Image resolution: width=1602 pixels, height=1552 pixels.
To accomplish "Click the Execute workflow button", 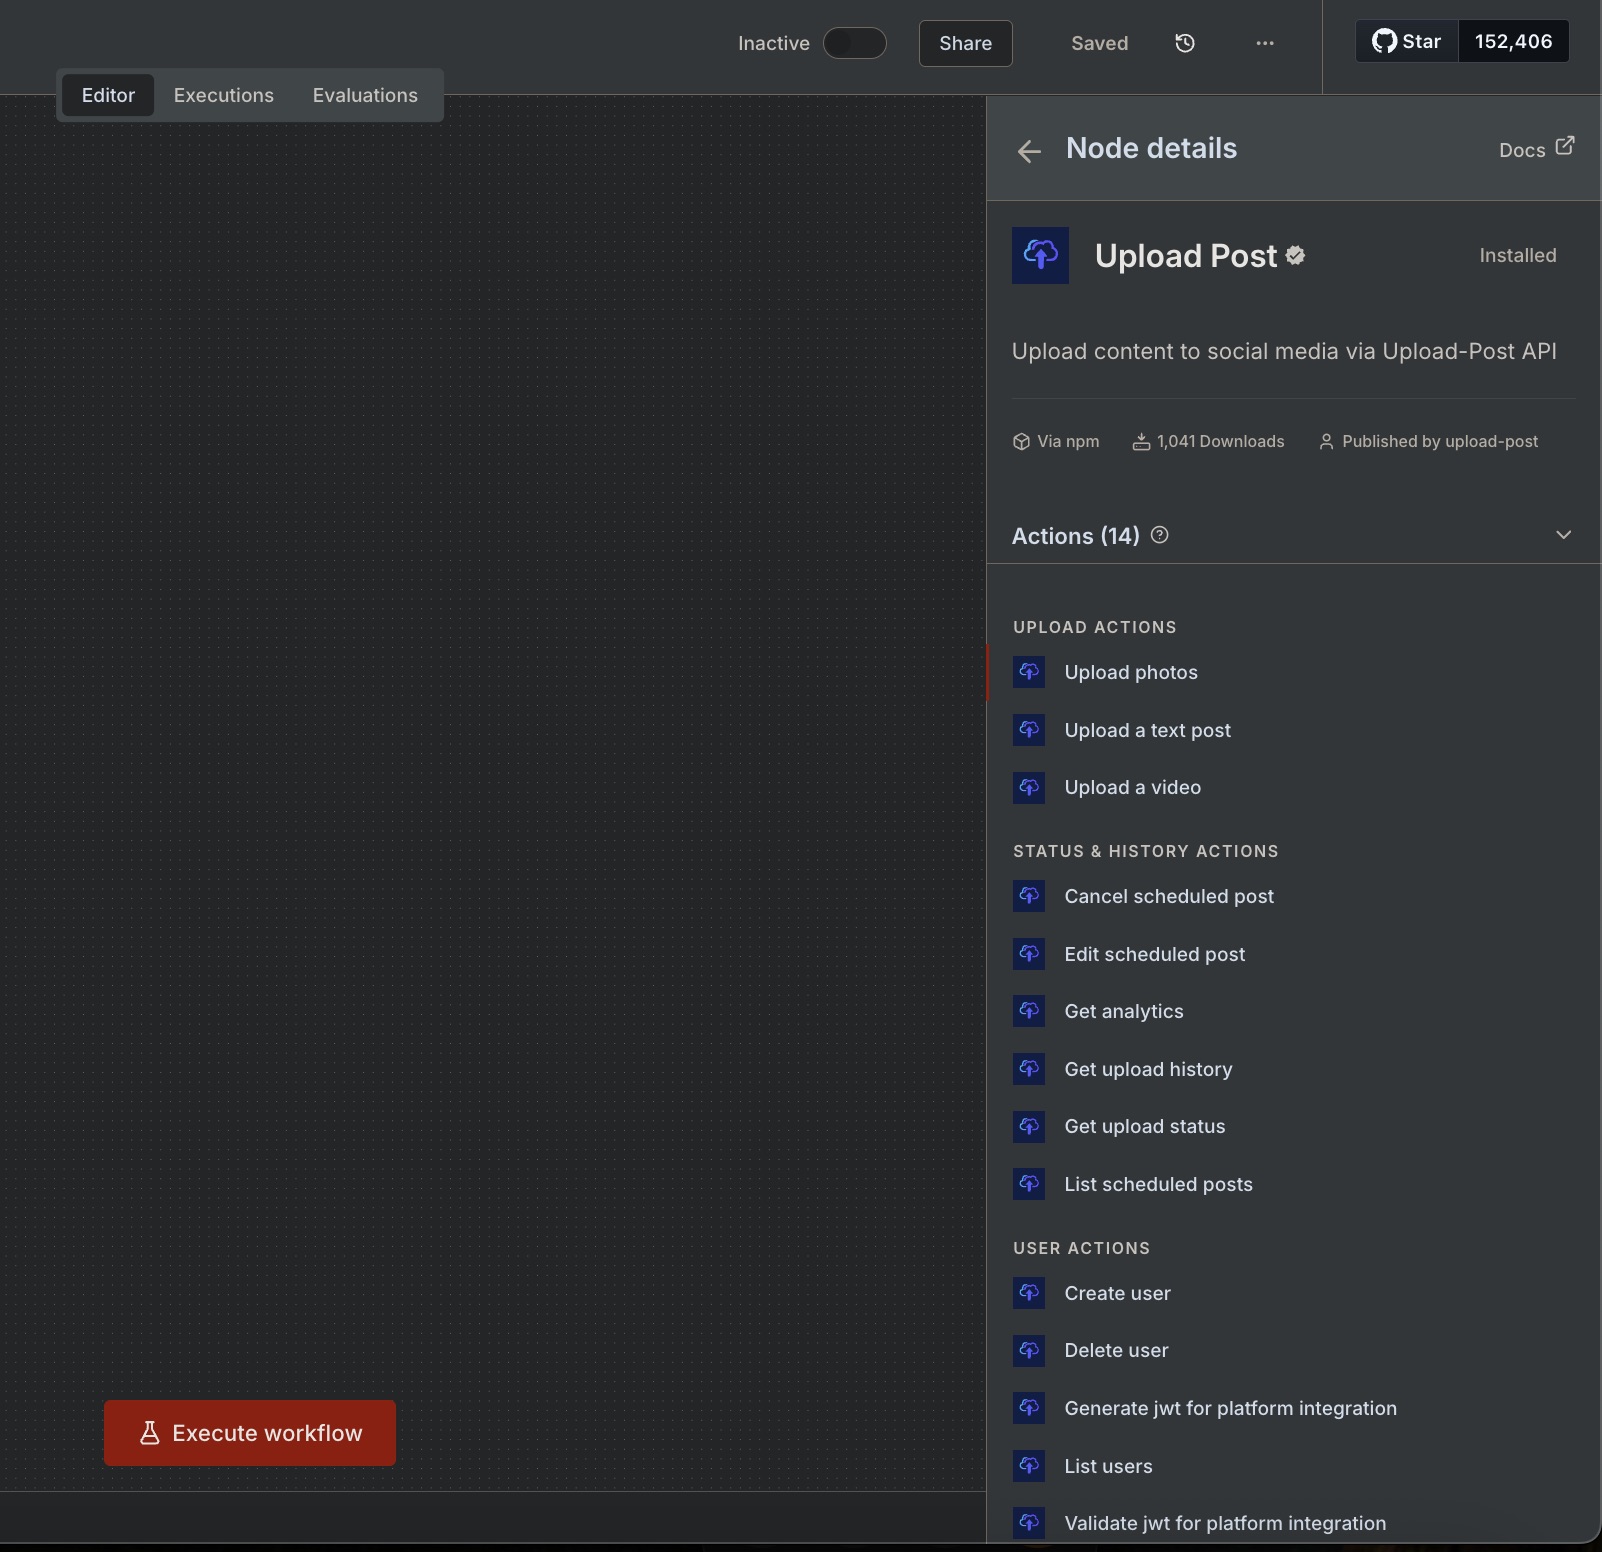I will pos(250,1433).
